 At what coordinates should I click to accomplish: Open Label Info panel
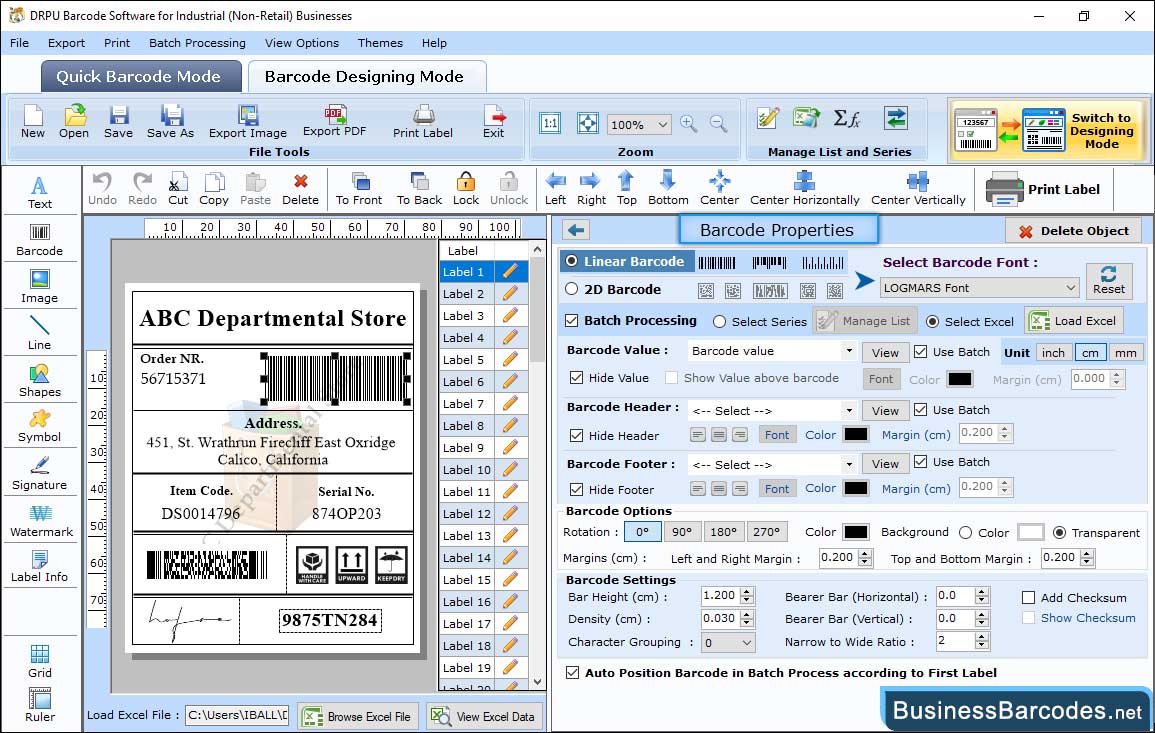(40, 567)
